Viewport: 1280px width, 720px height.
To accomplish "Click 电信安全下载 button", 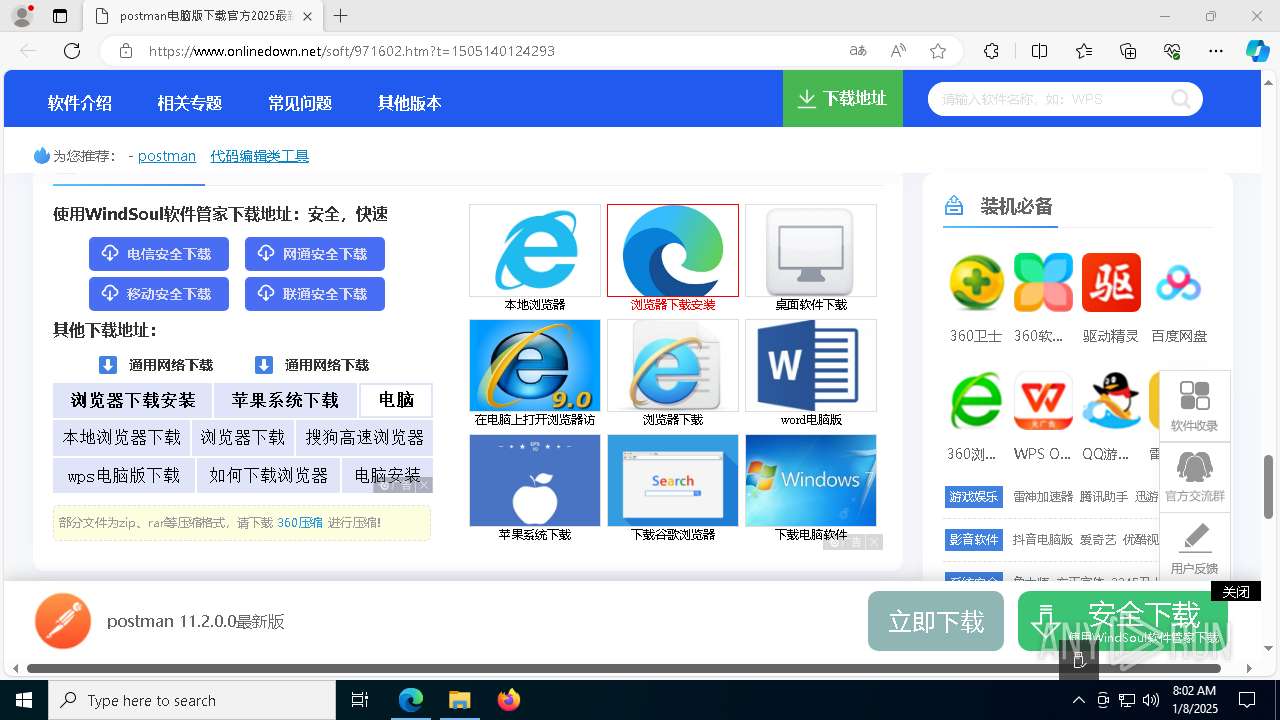I will pos(159,254).
